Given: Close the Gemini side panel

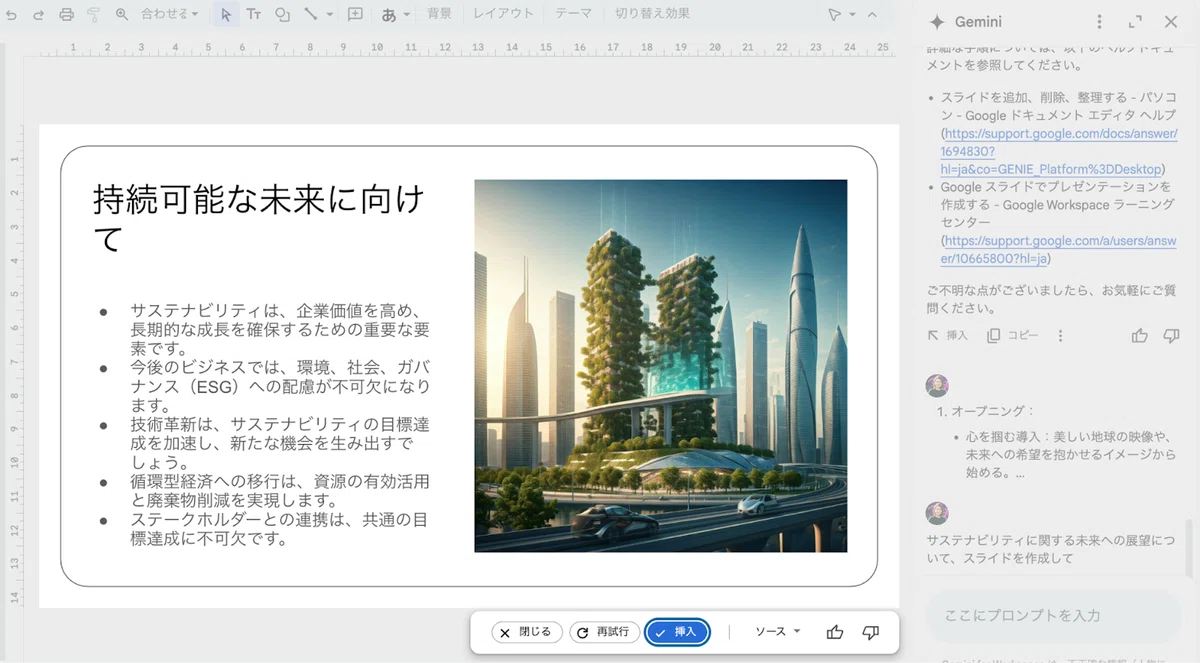Looking at the screenshot, I should point(1171,22).
